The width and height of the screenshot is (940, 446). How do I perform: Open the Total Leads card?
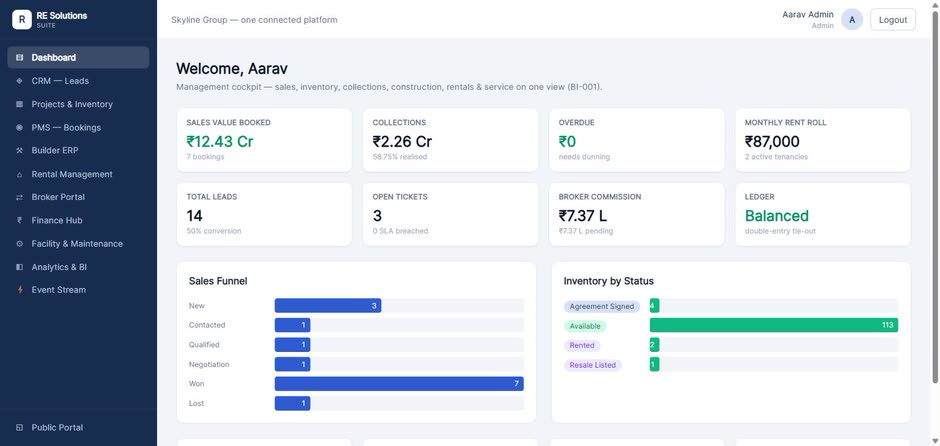(264, 215)
